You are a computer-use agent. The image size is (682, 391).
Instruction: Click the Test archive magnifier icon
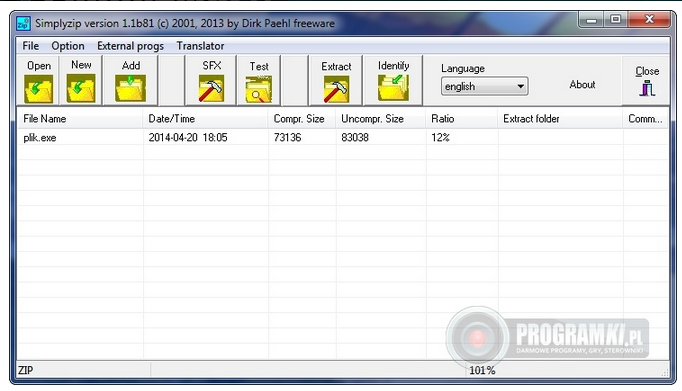coord(259,90)
